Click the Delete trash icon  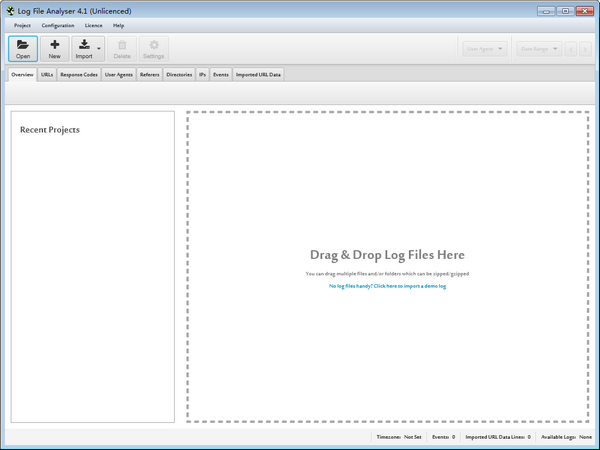[x=122, y=49]
